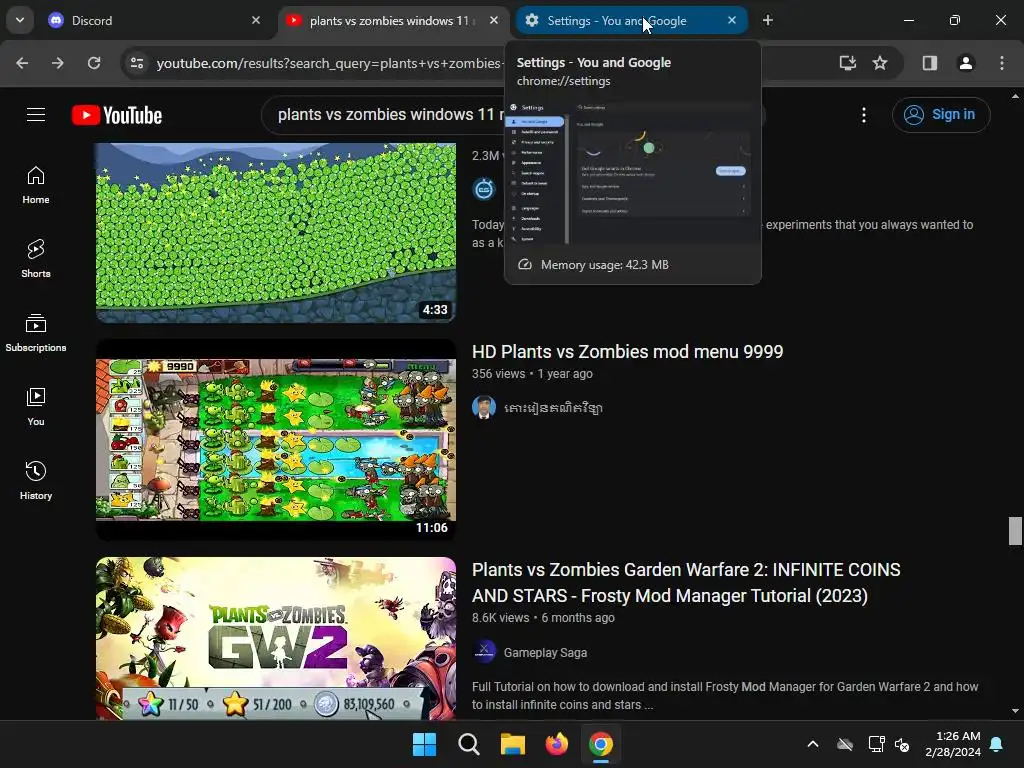View site information icon in address bar
This screenshot has width=1024, height=768.
click(x=137, y=63)
